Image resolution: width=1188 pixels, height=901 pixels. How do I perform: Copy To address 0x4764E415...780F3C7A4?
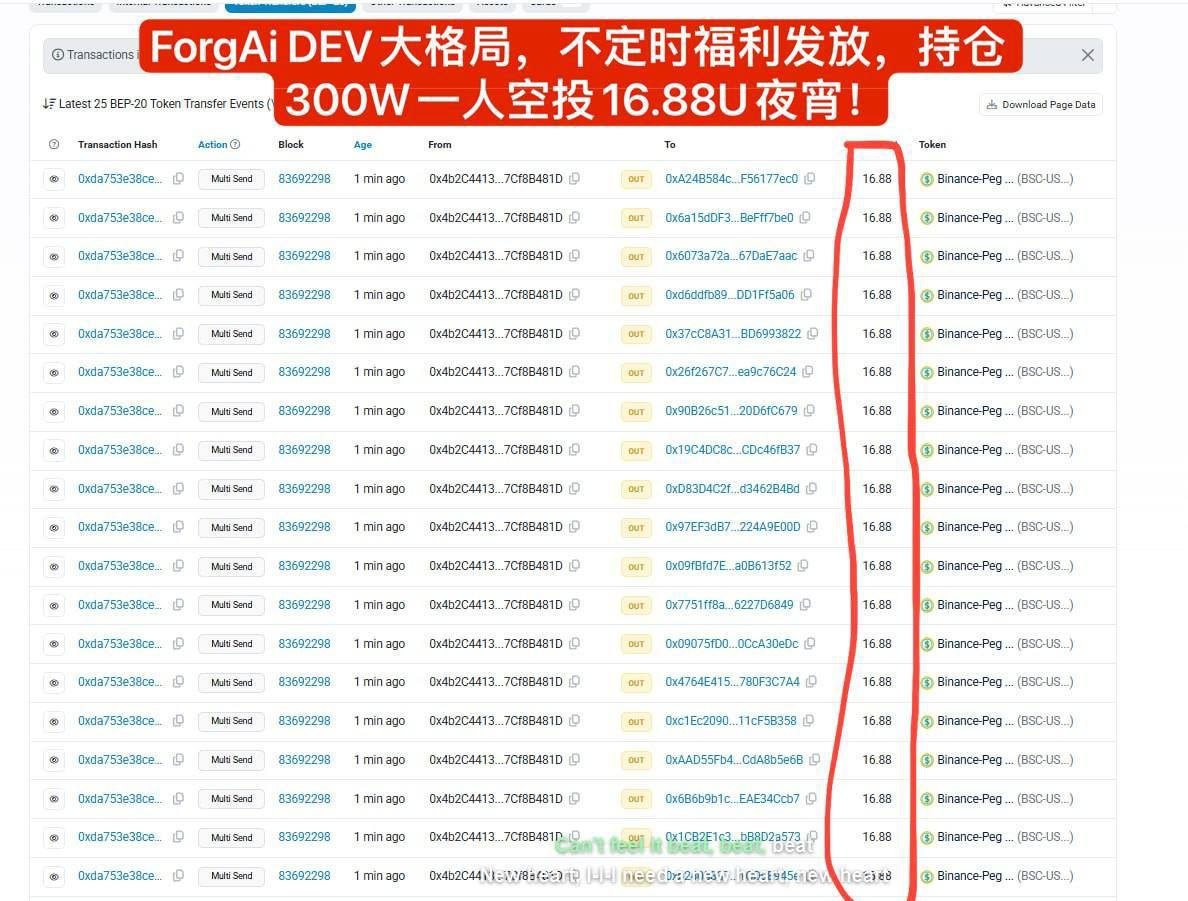[811, 682]
